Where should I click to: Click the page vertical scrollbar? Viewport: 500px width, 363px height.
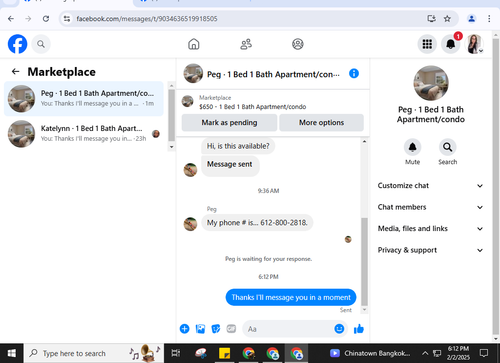point(496,187)
